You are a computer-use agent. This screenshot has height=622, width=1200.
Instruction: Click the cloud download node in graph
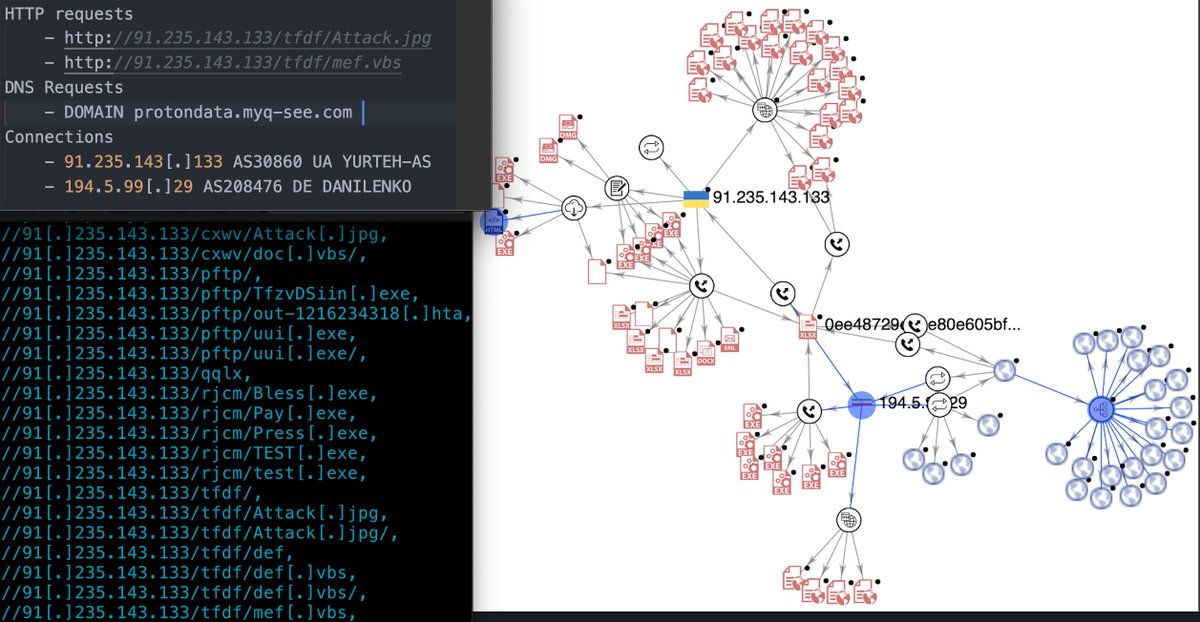pos(574,208)
